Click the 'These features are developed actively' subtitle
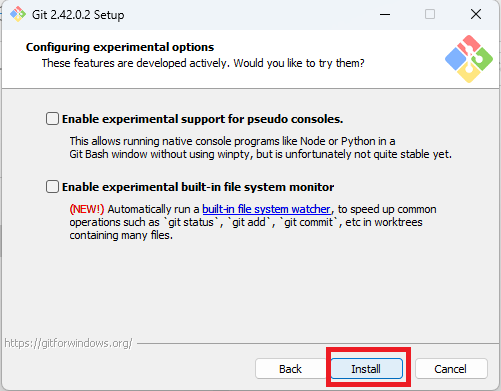 click(203, 63)
